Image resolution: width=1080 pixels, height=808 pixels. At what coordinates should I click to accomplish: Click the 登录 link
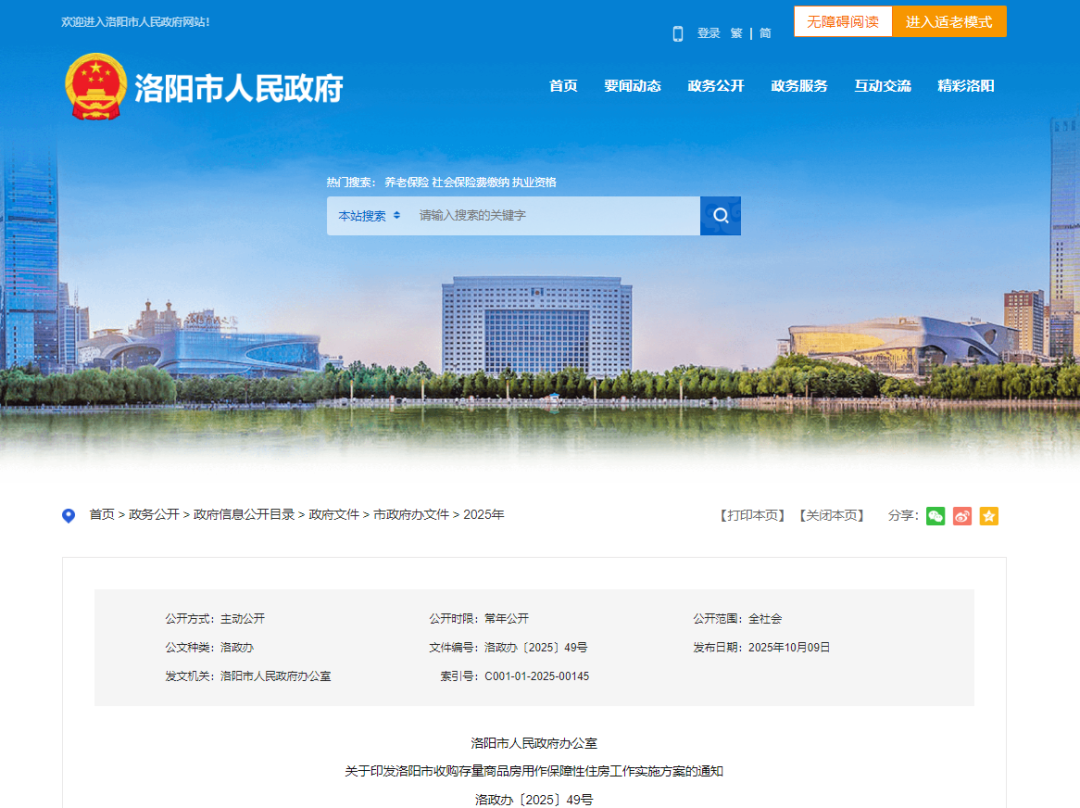pos(708,33)
